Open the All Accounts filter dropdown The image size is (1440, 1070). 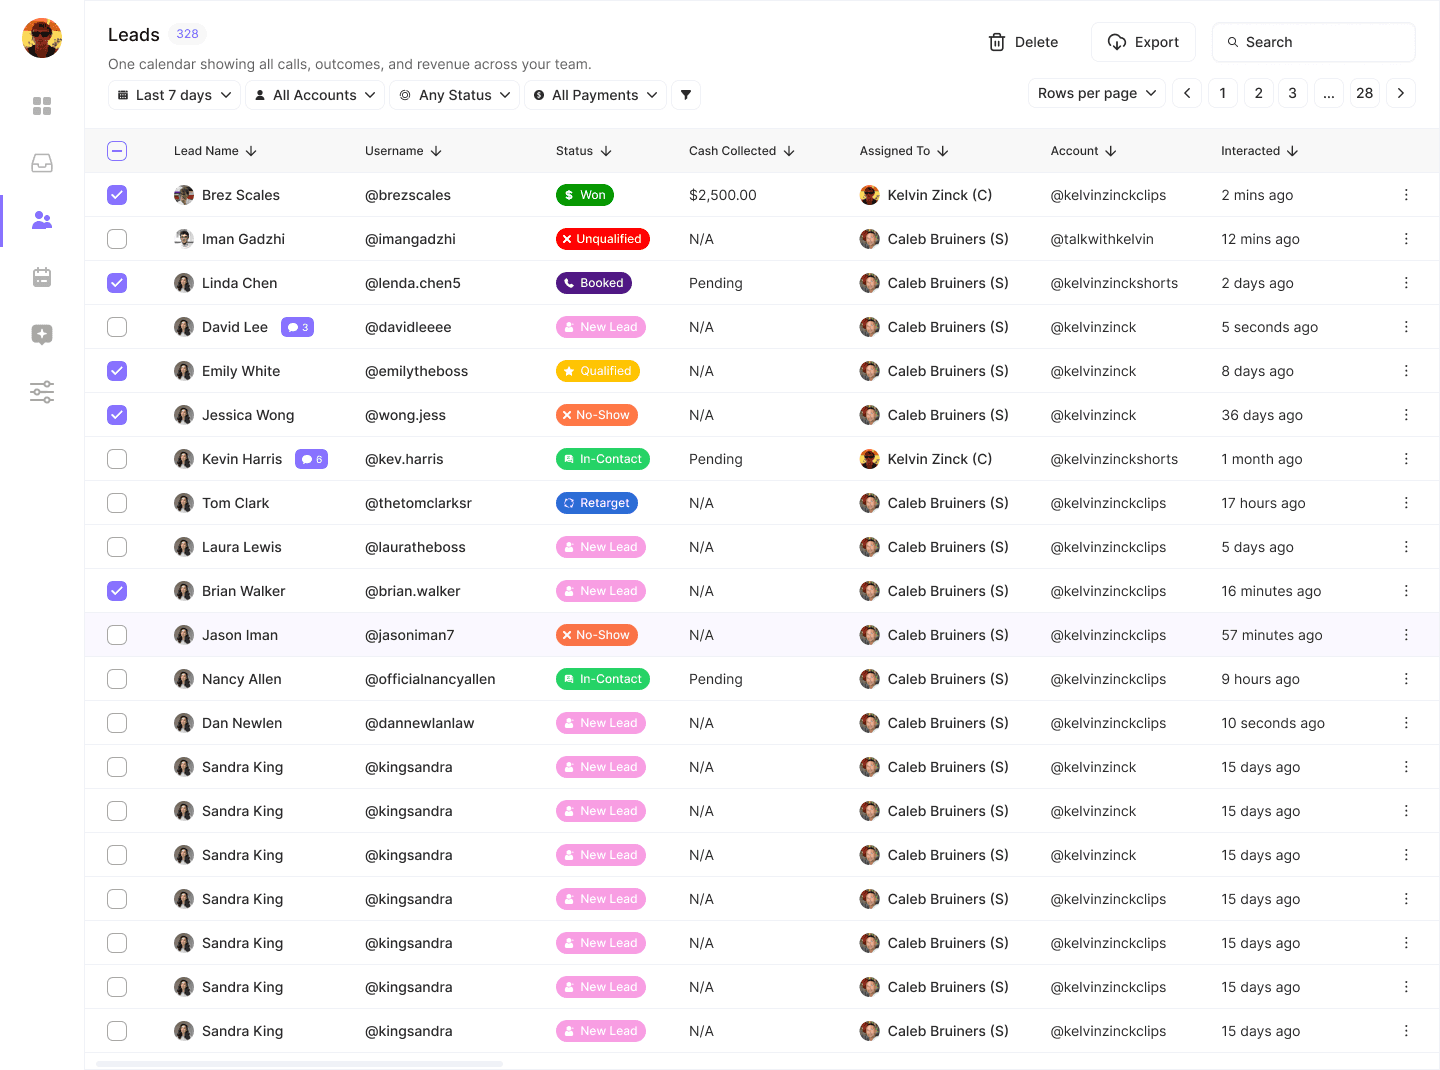click(x=315, y=95)
